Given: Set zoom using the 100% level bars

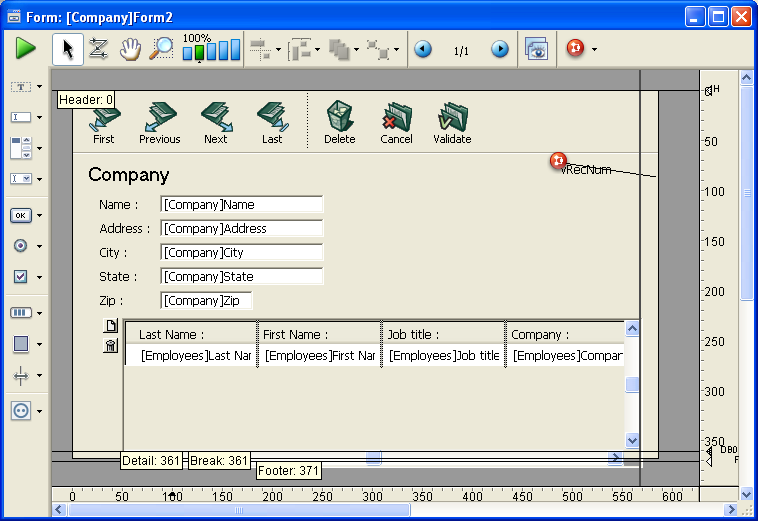Looking at the screenshot, I should tap(211, 49).
